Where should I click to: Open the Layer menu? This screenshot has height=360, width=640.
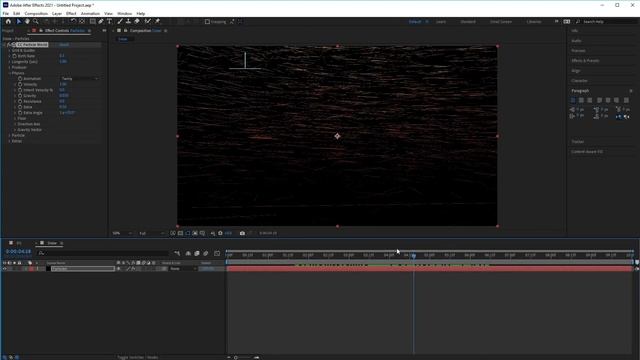click(x=57, y=13)
